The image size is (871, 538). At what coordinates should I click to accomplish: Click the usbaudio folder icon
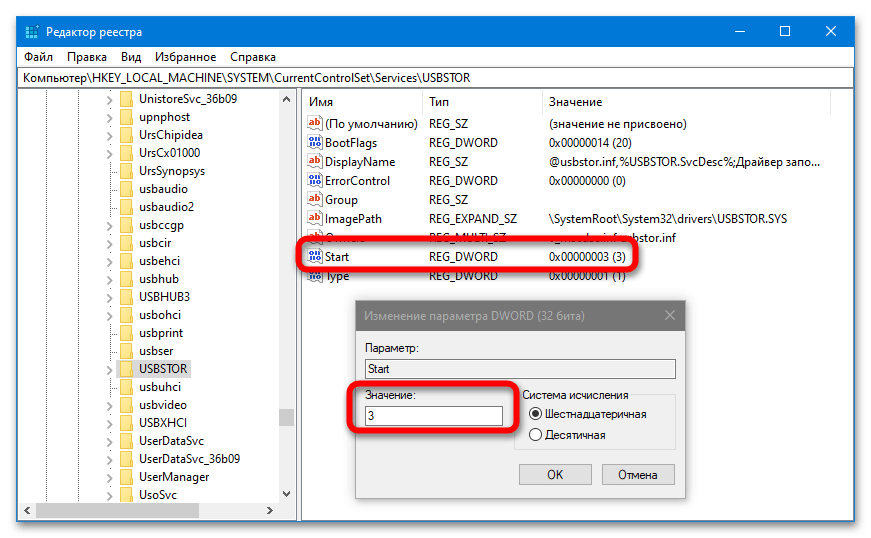[126, 189]
